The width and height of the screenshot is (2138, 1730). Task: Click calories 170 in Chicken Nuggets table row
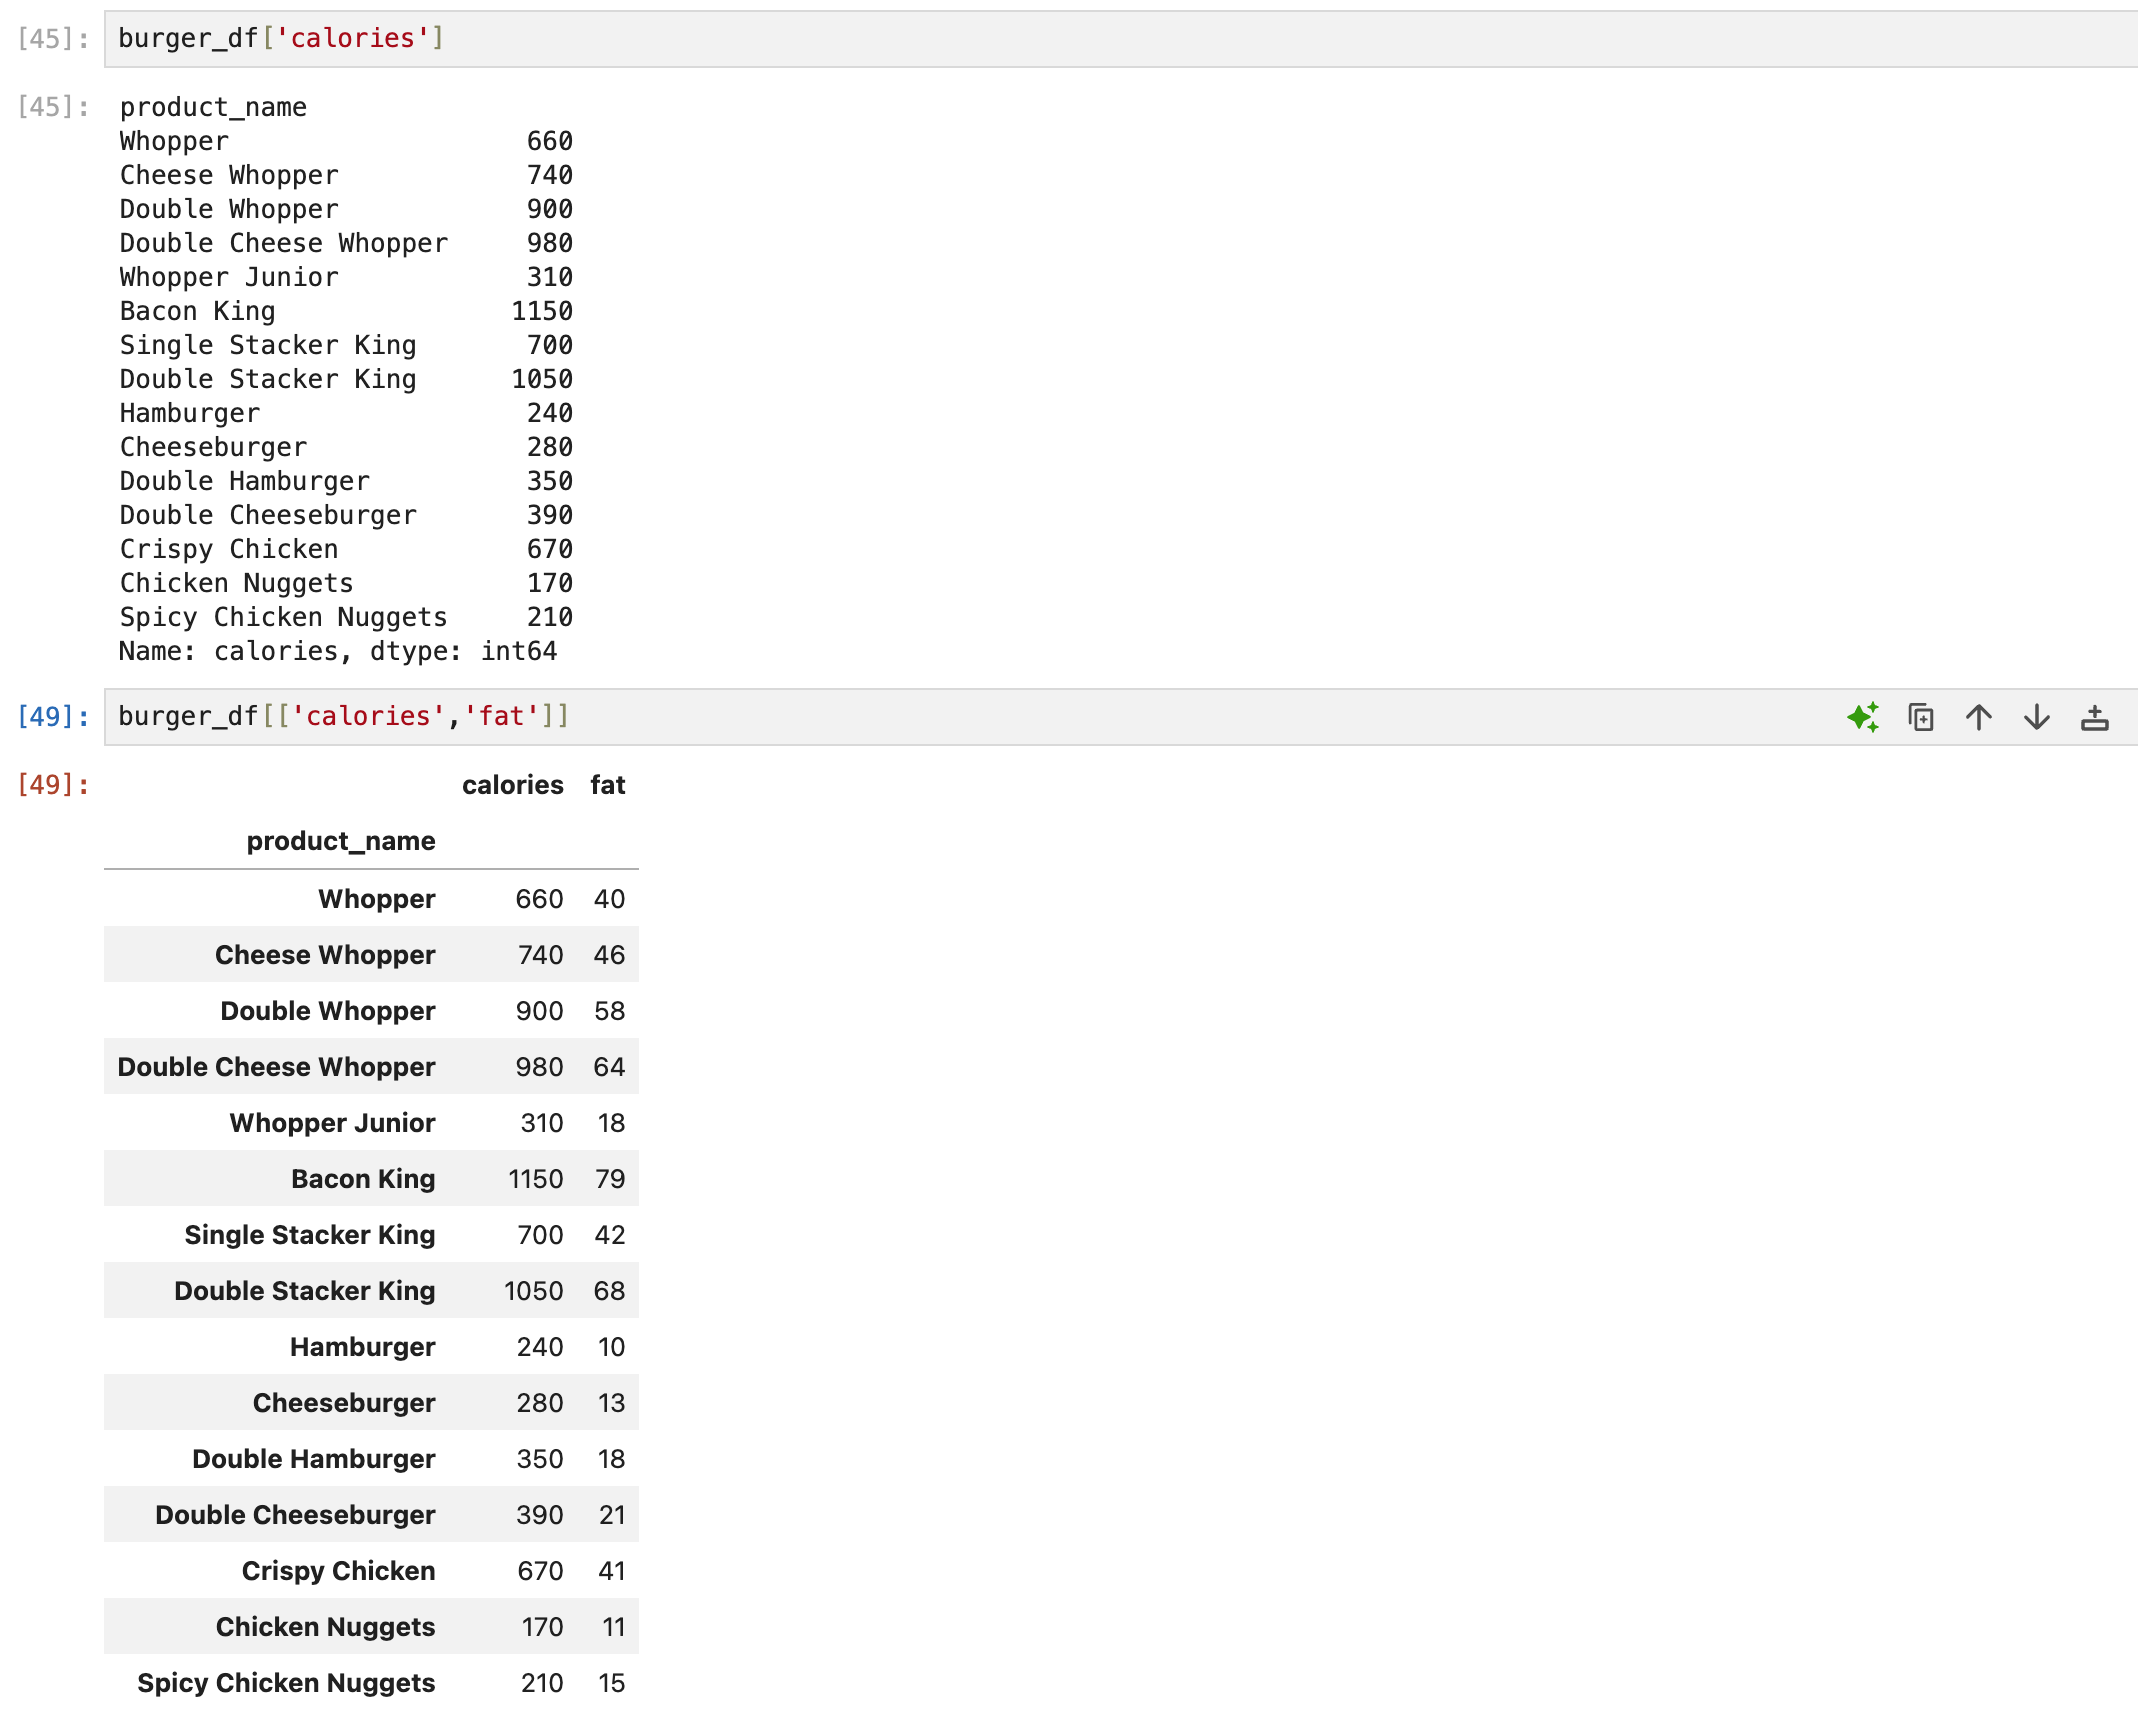click(543, 1627)
